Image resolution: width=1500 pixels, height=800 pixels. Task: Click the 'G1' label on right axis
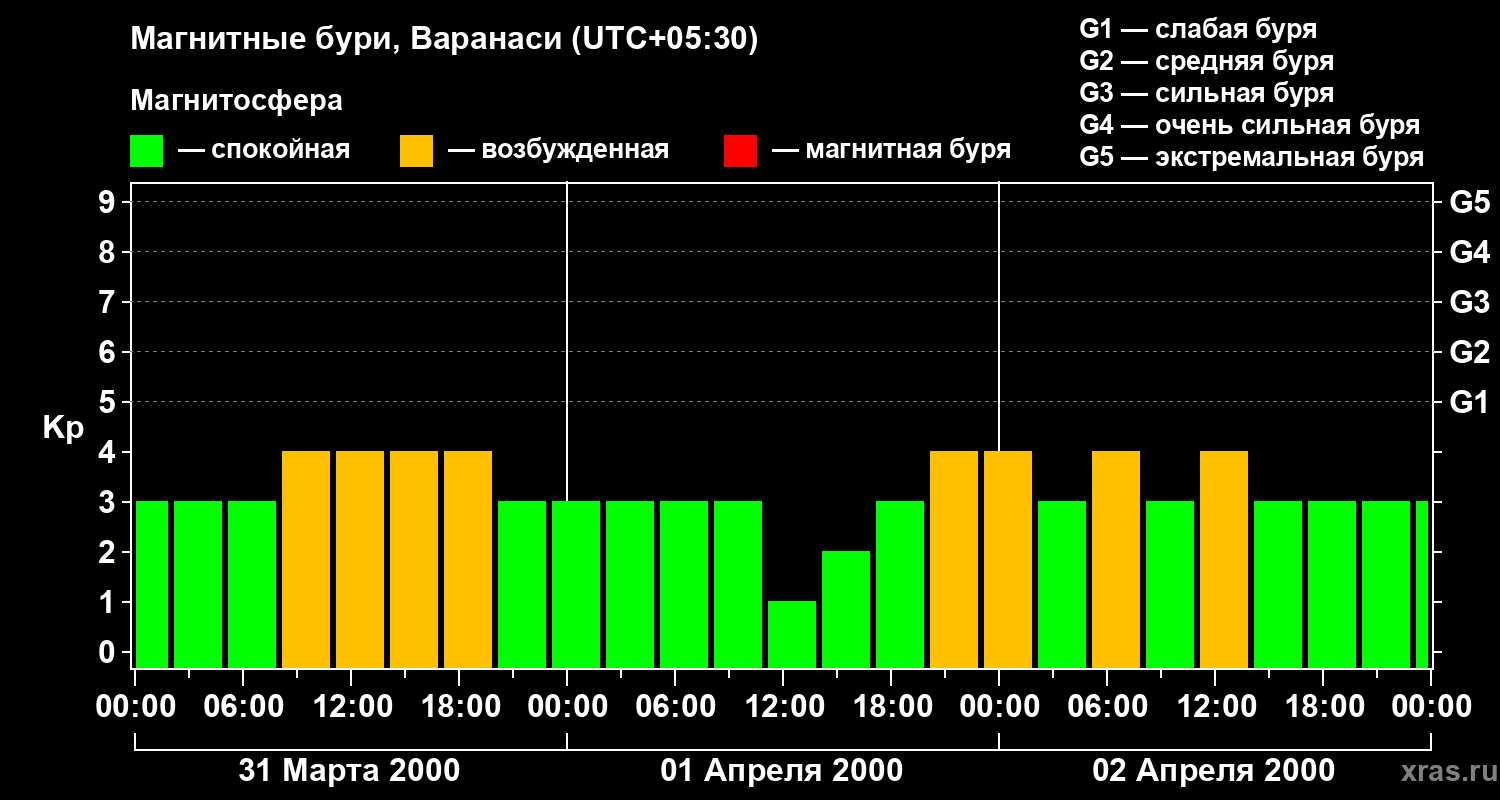pos(1469,402)
